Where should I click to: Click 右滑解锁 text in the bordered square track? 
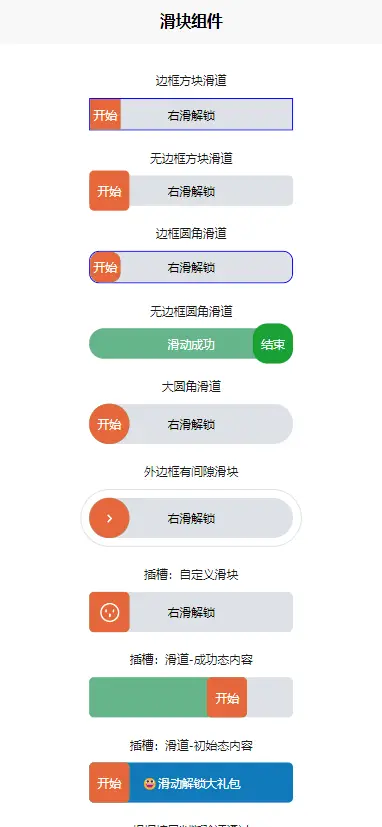191,116
